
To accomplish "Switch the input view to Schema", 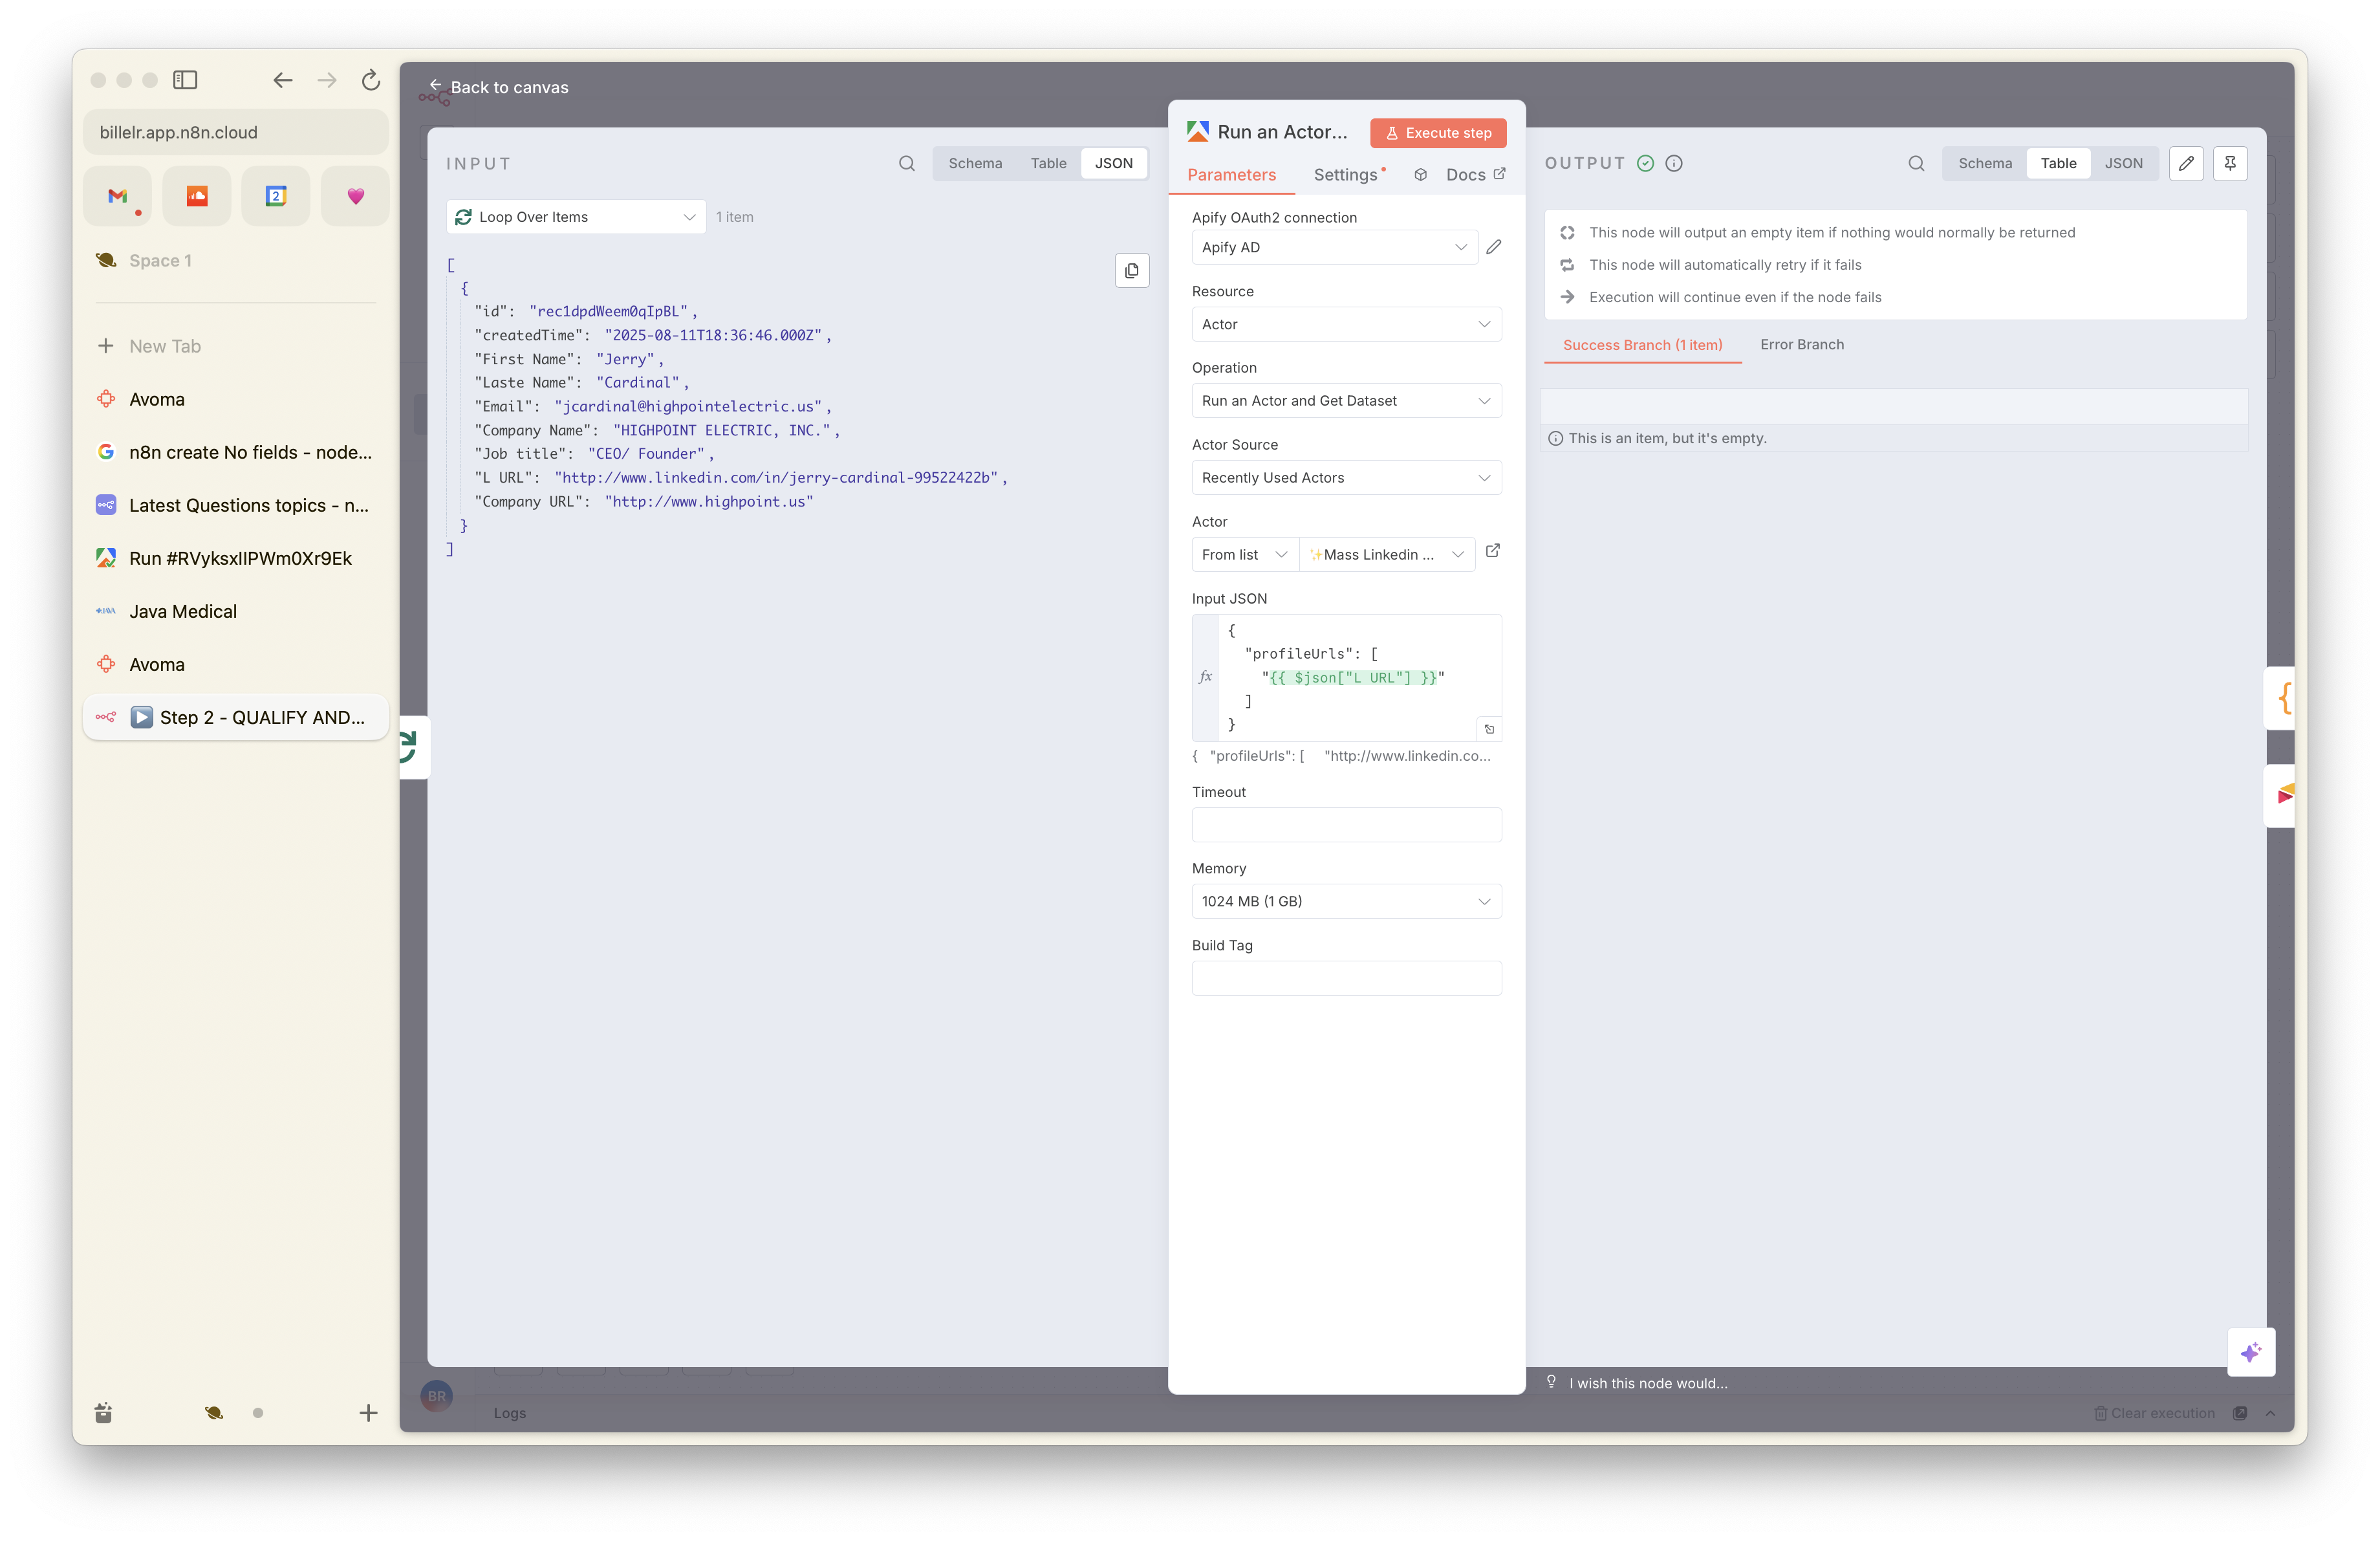I will 974,163.
